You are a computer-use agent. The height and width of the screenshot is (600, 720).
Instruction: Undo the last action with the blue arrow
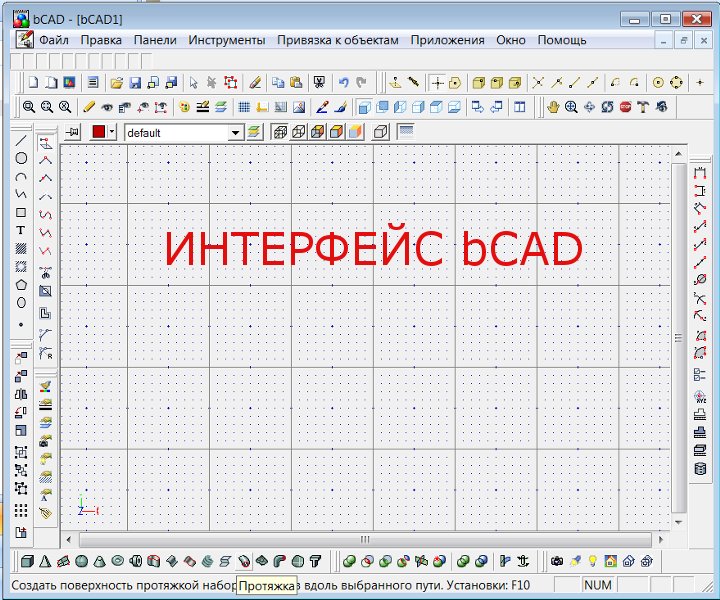point(343,83)
